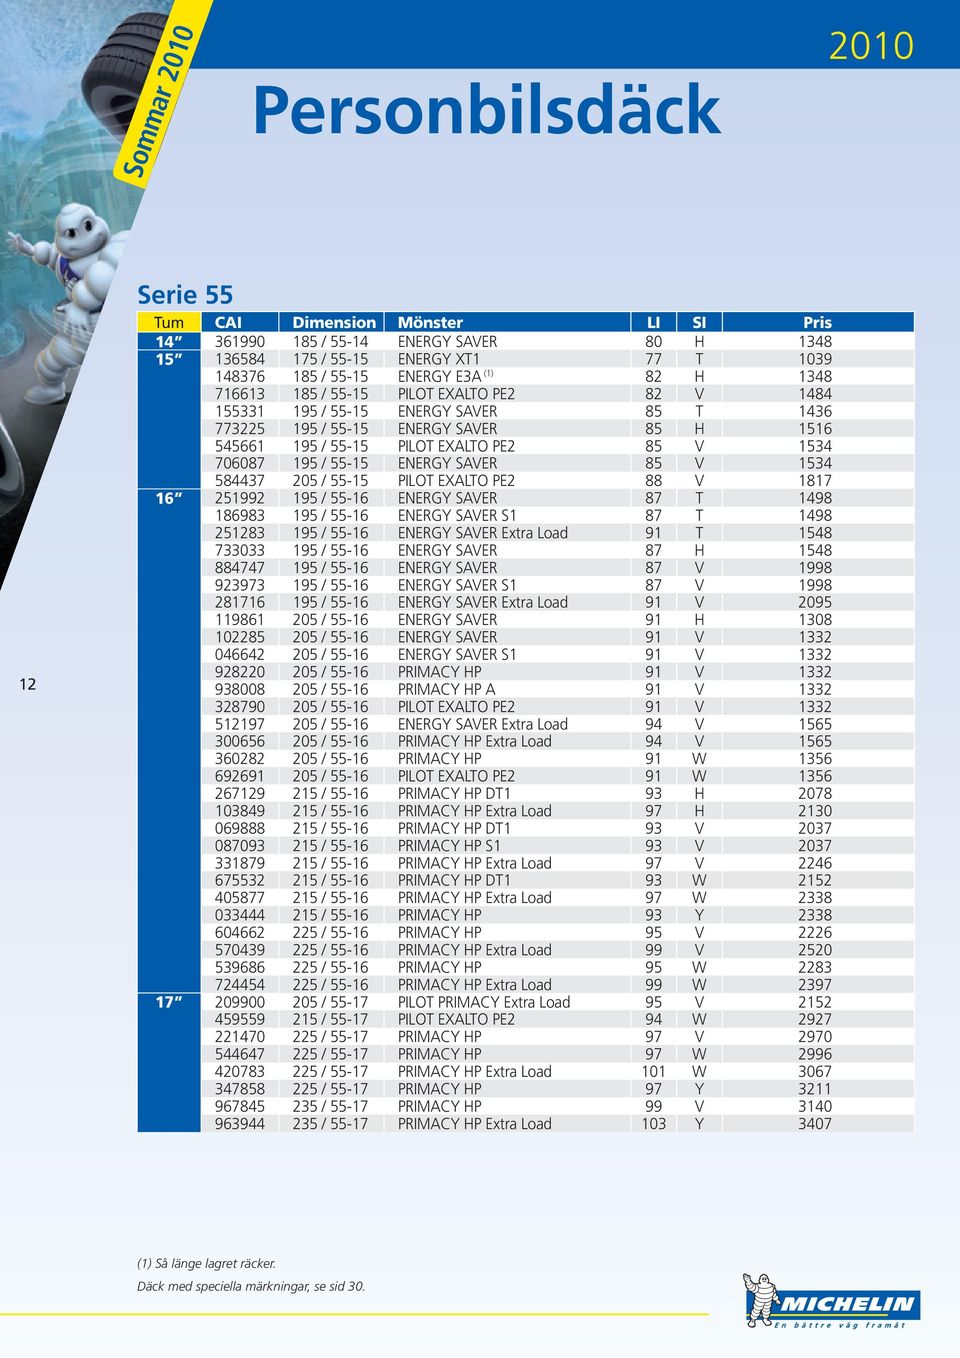Click the '2010' year in the header
The height and width of the screenshot is (1358, 960).
[x=871, y=46]
